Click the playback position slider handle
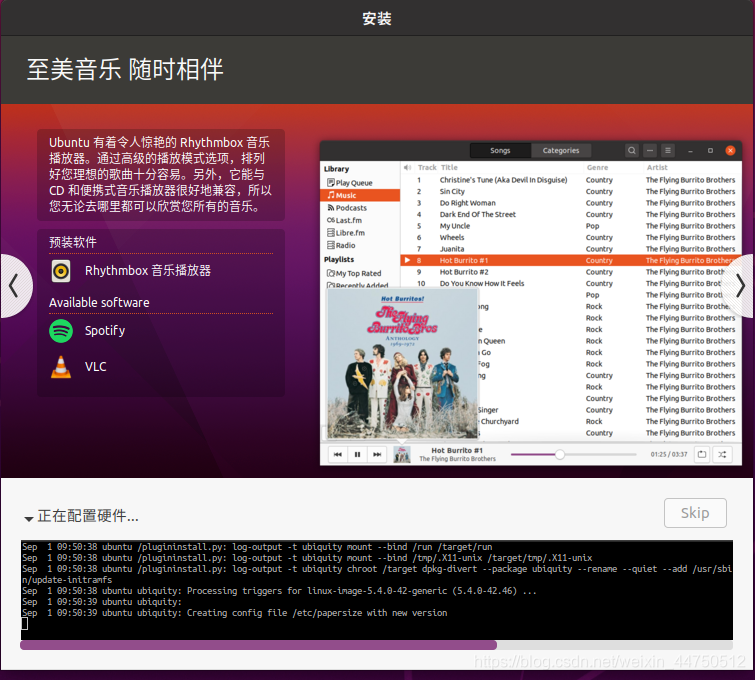This screenshot has height=680, width=755. [560, 454]
